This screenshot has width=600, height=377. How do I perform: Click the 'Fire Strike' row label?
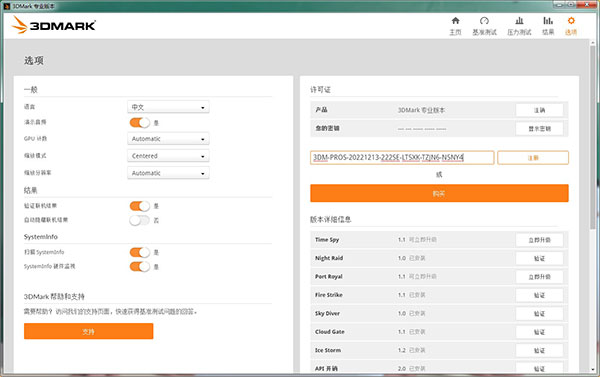pyautogui.click(x=328, y=295)
